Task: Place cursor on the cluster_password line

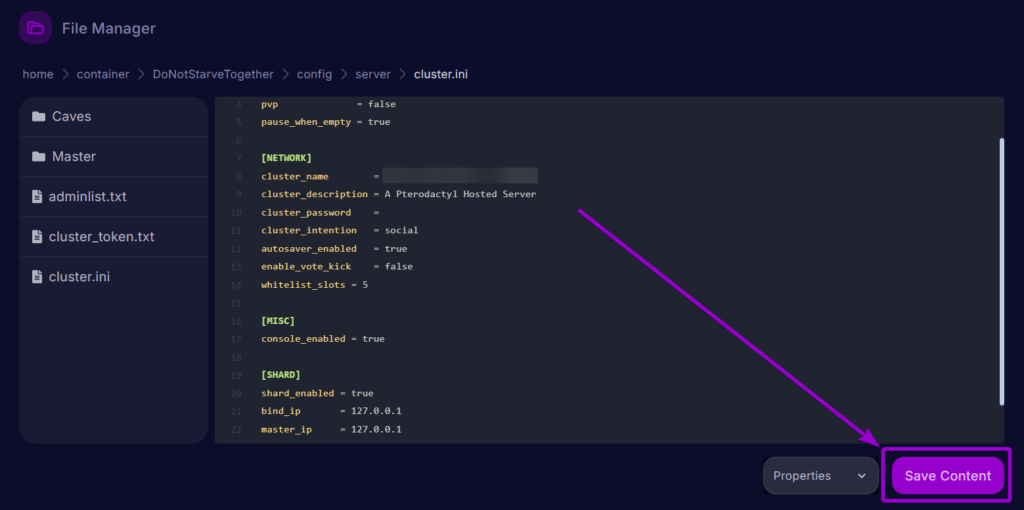Action: 306,212
